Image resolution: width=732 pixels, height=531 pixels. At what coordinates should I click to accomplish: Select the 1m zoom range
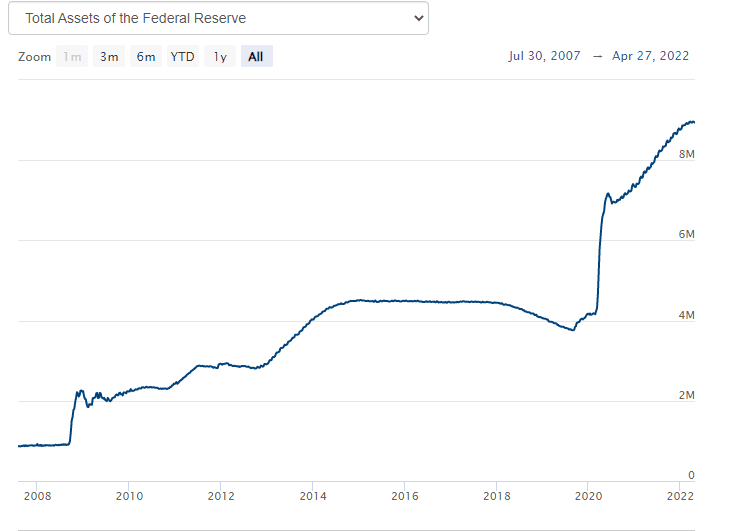[x=72, y=57]
